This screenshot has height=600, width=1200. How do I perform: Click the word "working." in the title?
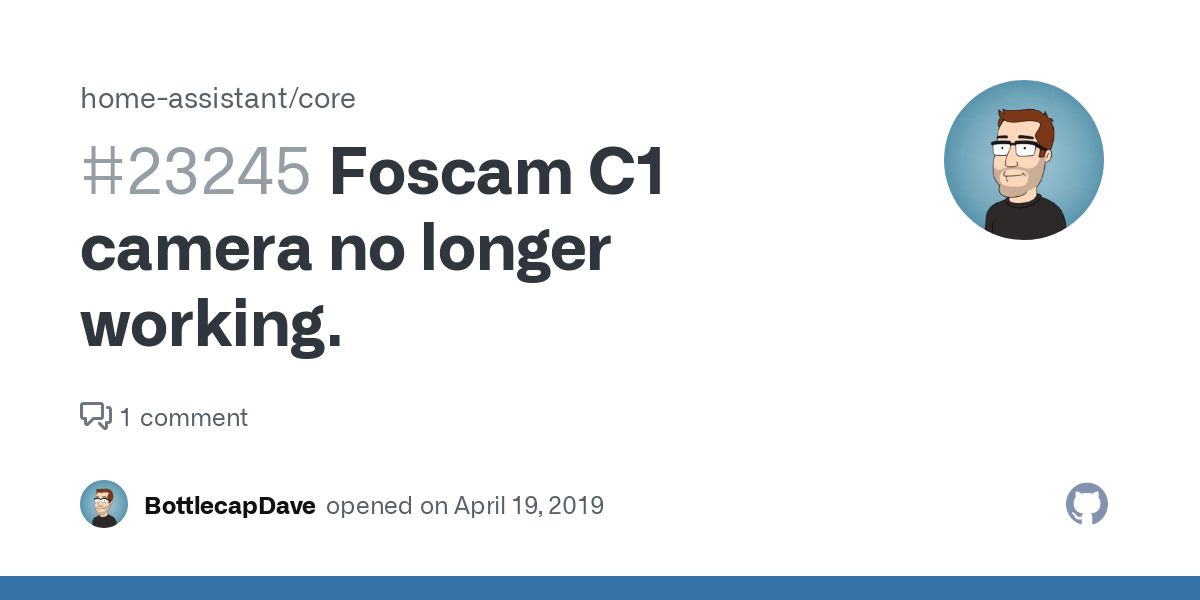pos(211,326)
